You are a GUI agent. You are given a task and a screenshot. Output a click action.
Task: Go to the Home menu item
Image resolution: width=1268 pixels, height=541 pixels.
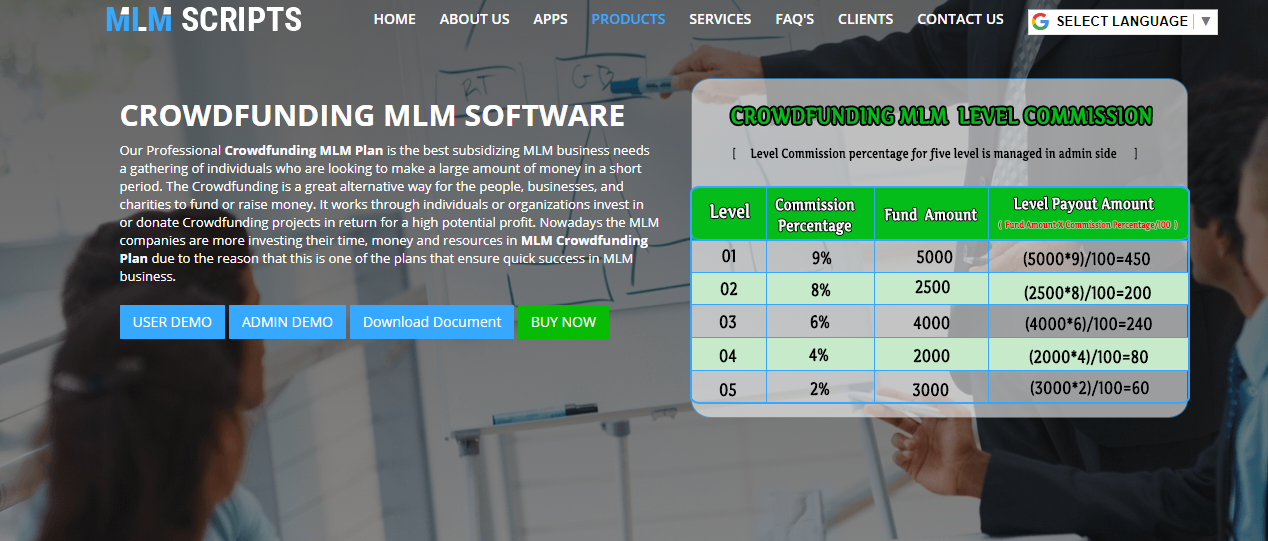tap(394, 19)
